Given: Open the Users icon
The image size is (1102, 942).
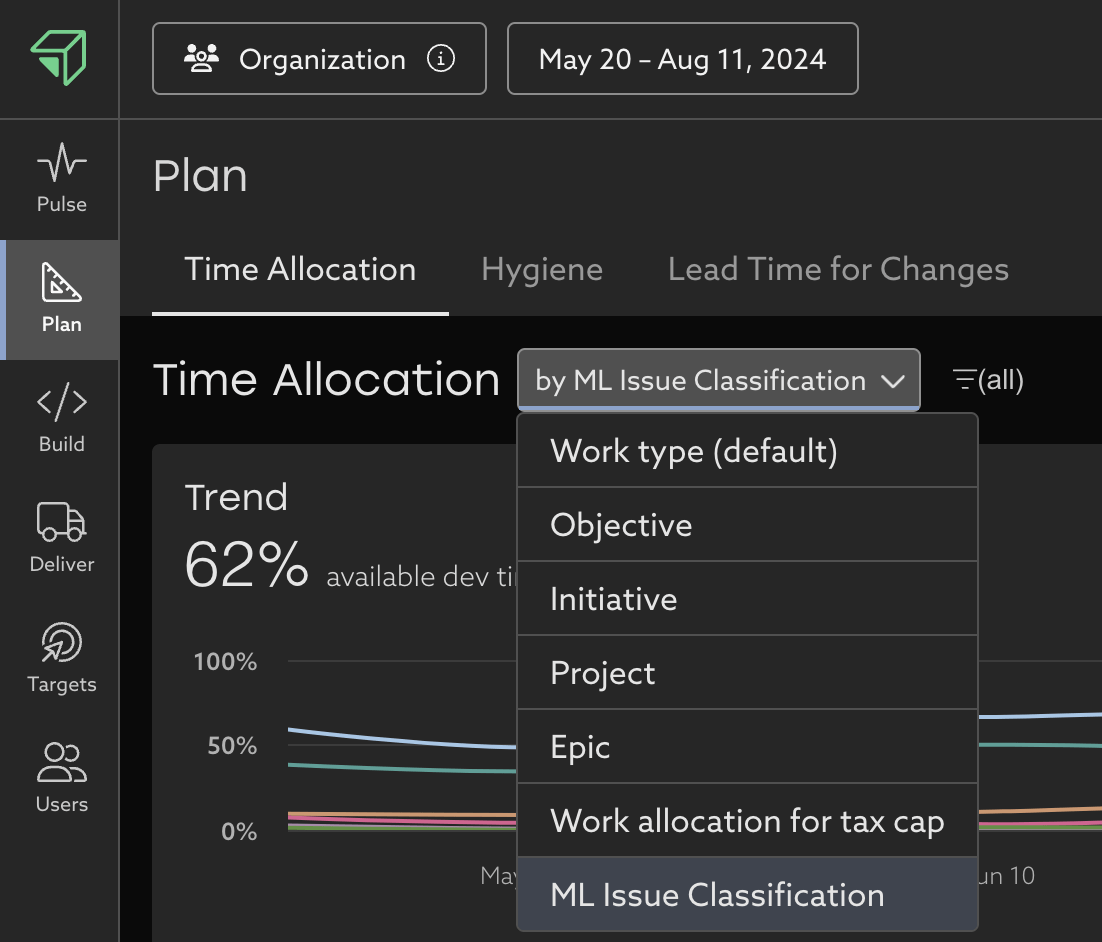Looking at the screenshot, I should tap(61, 763).
